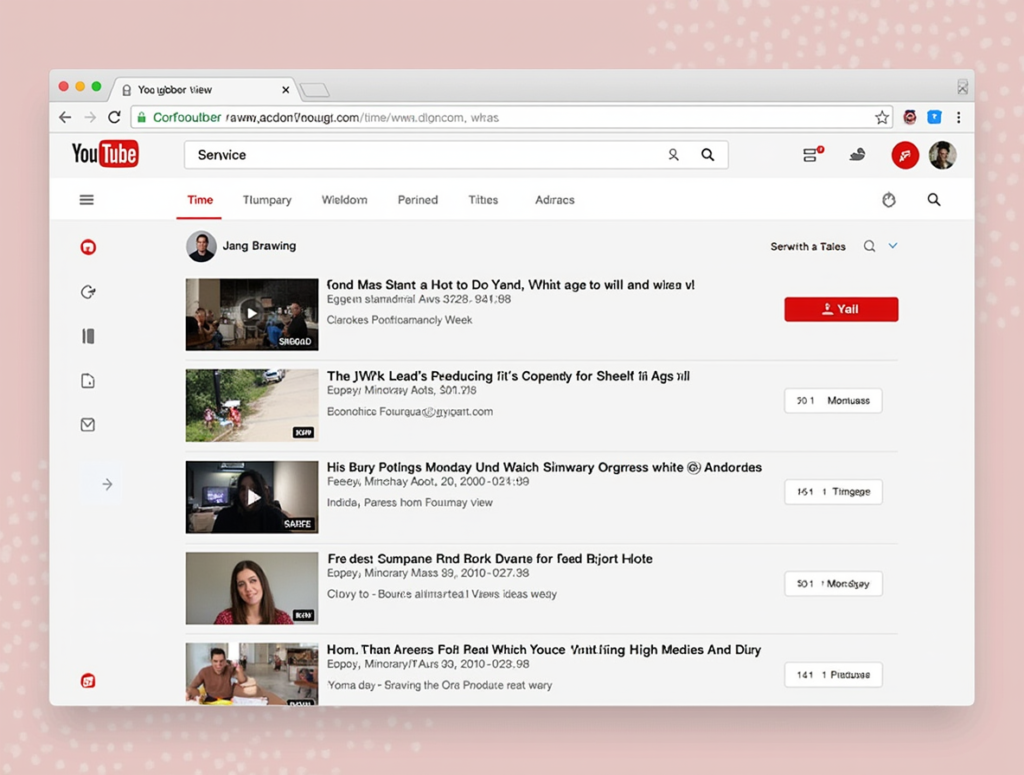Viewport: 1024px width, 775px height.
Task: Click the red Yail button
Action: click(x=841, y=309)
